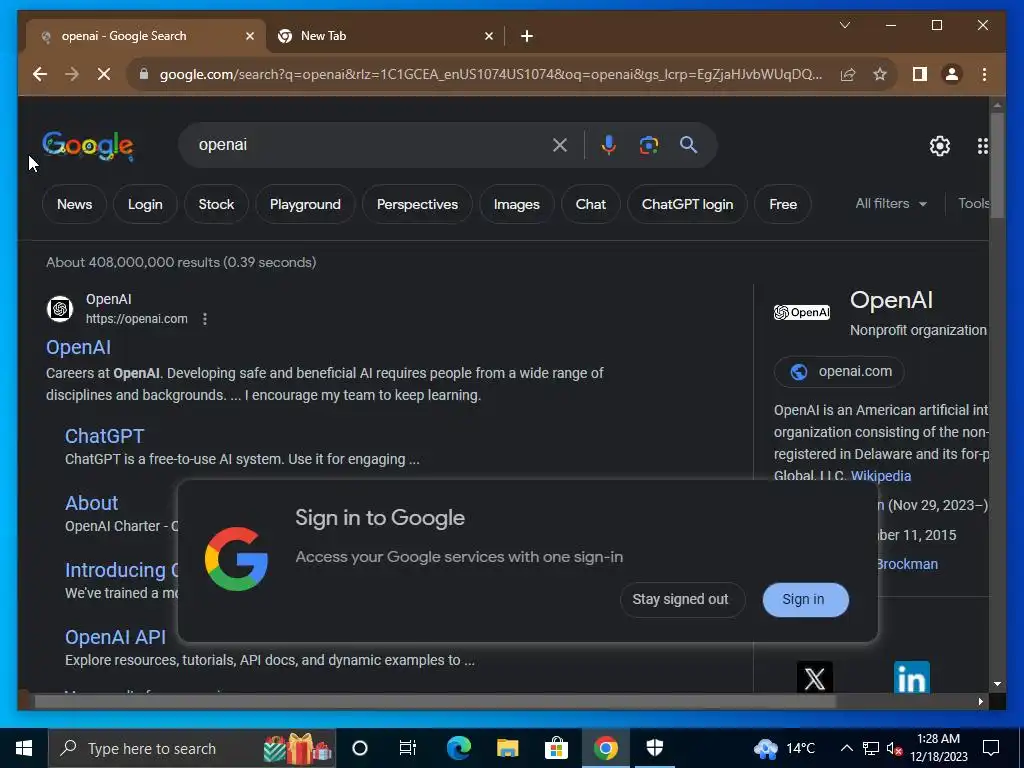Select the Playground filter chip

[x=305, y=204]
